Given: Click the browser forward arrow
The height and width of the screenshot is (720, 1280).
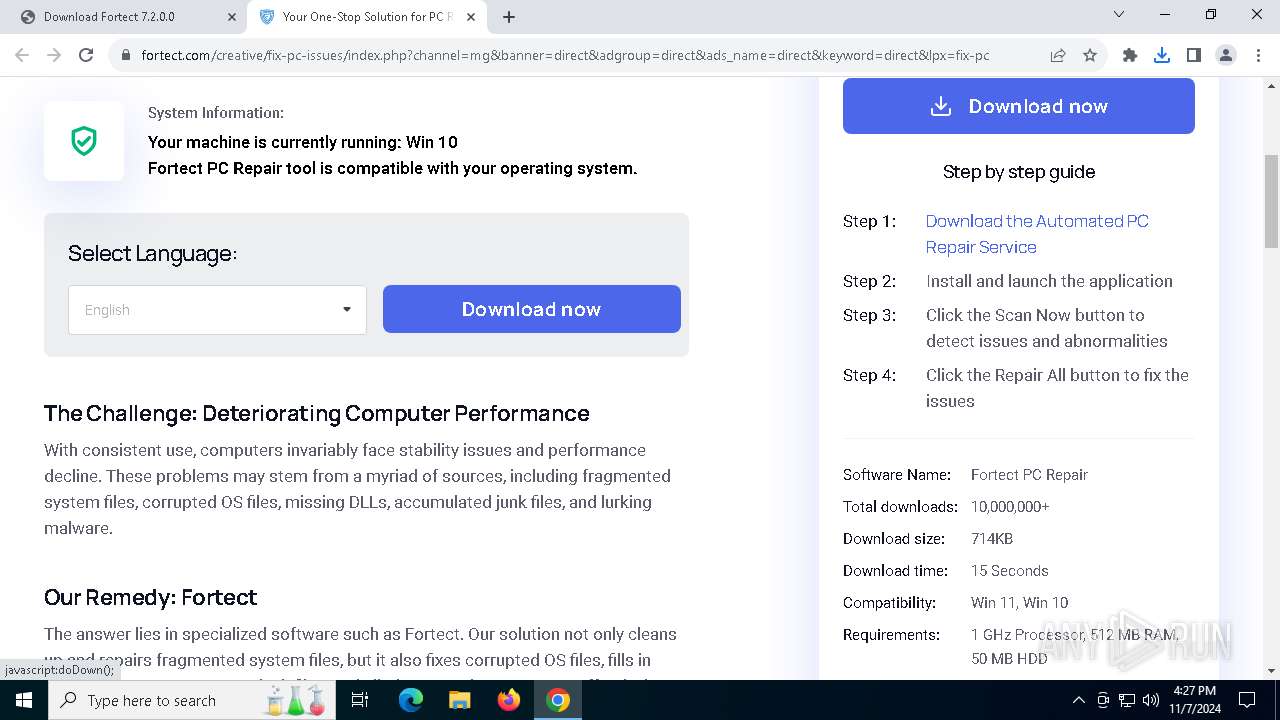Looking at the screenshot, I should click(54, 55).
